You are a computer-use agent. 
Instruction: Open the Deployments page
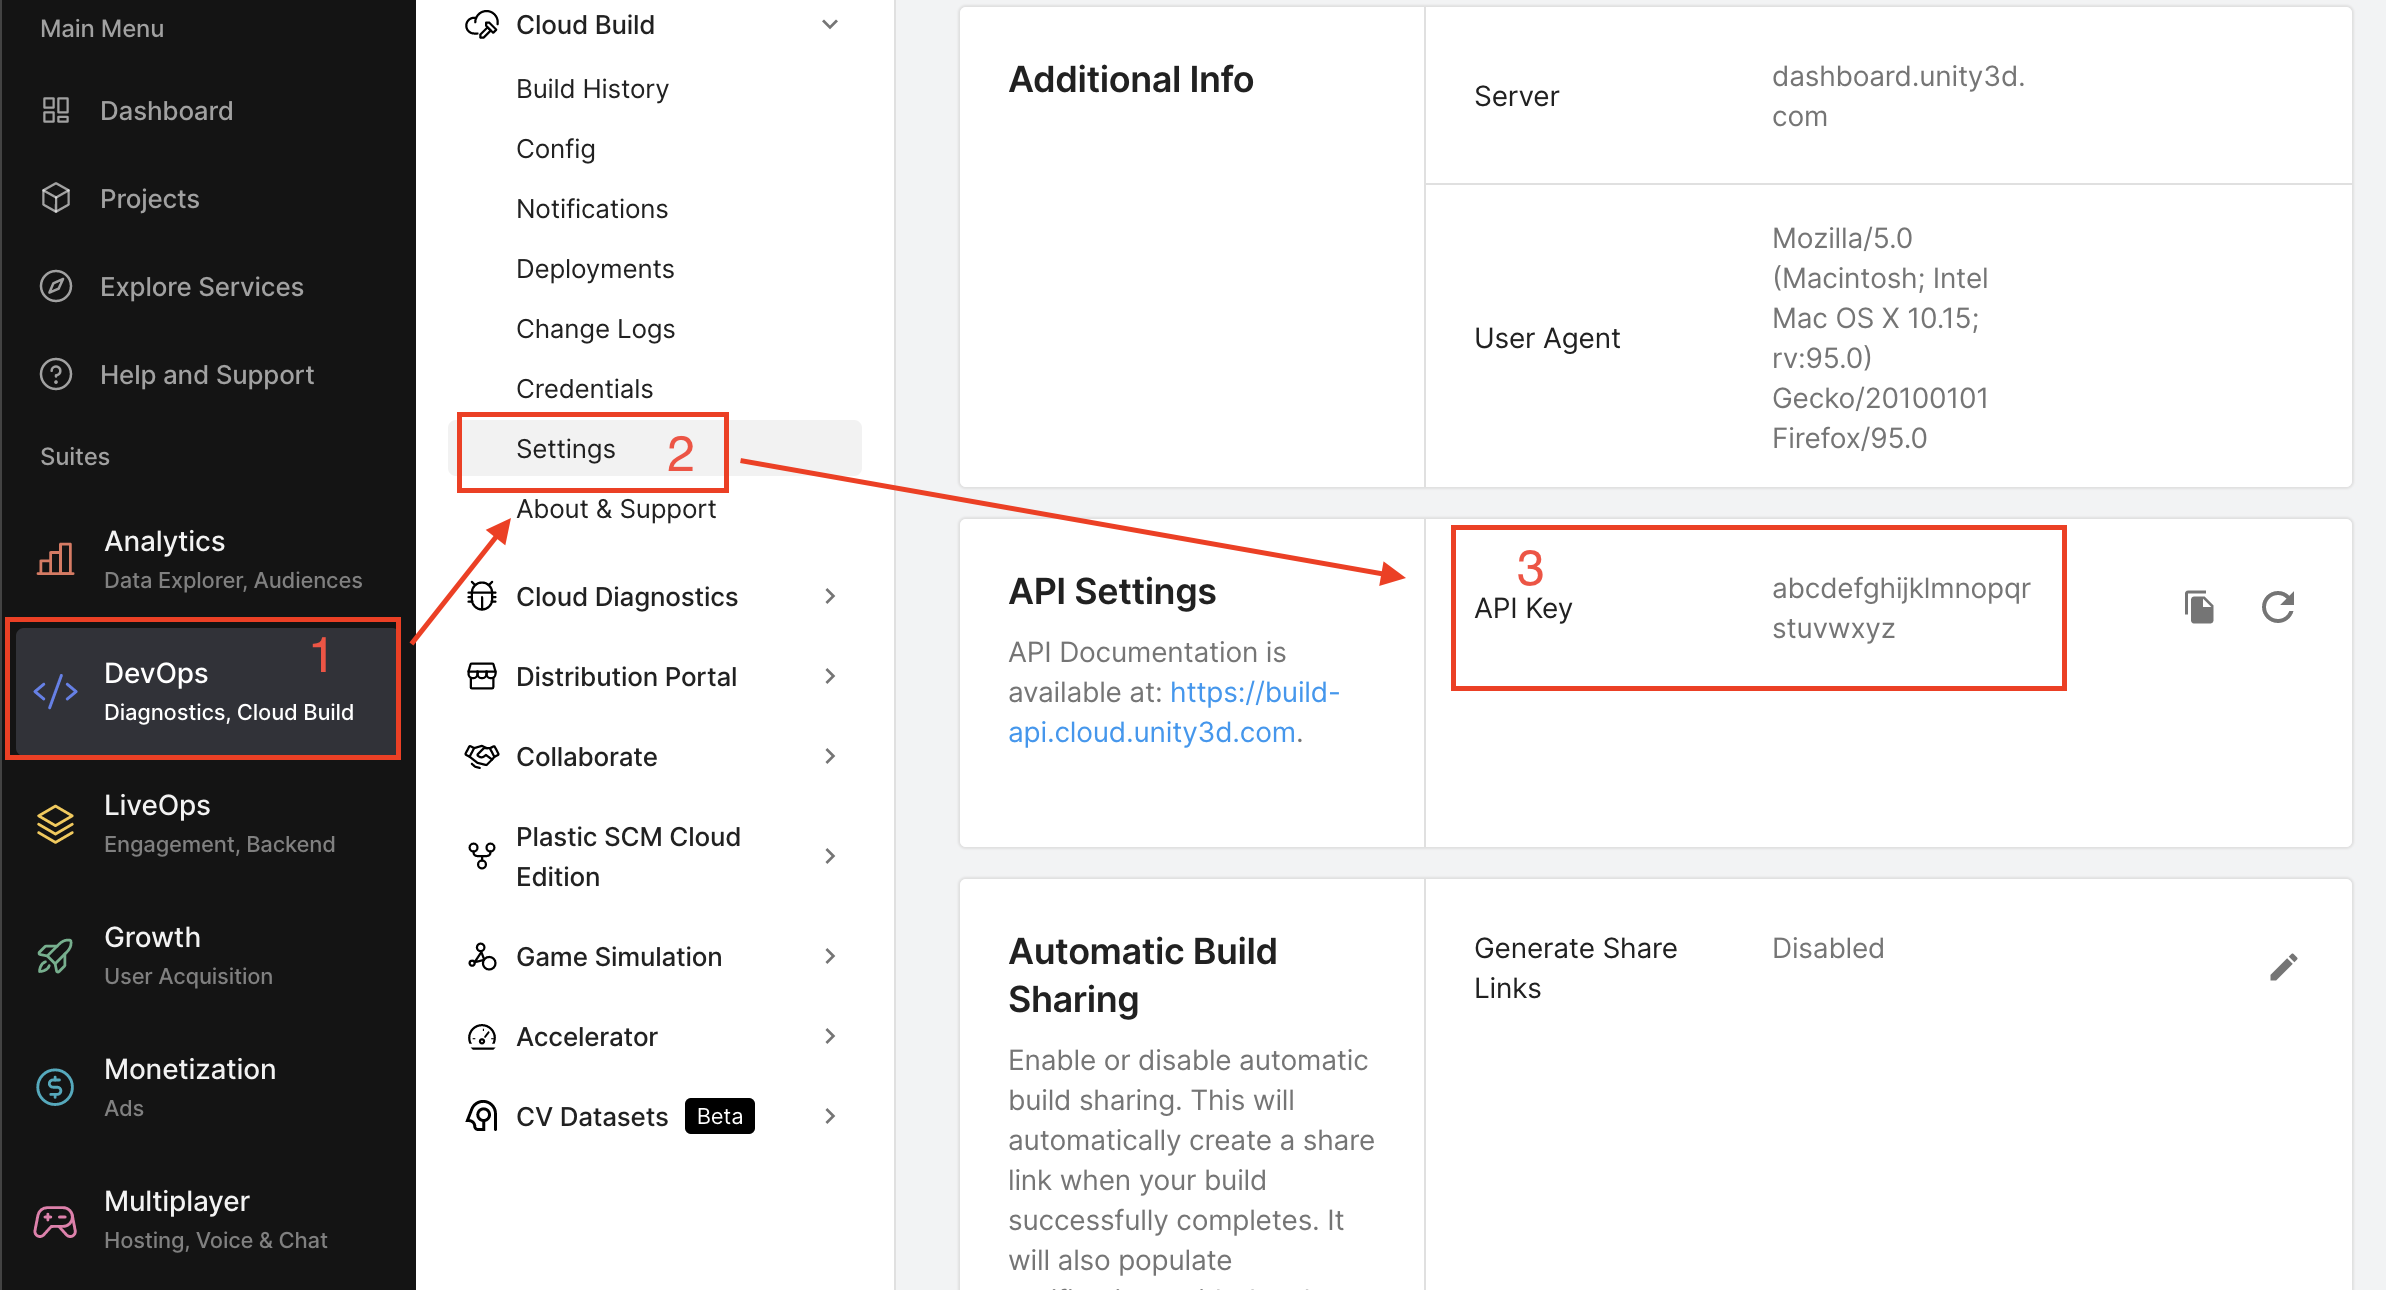[595, 269]
